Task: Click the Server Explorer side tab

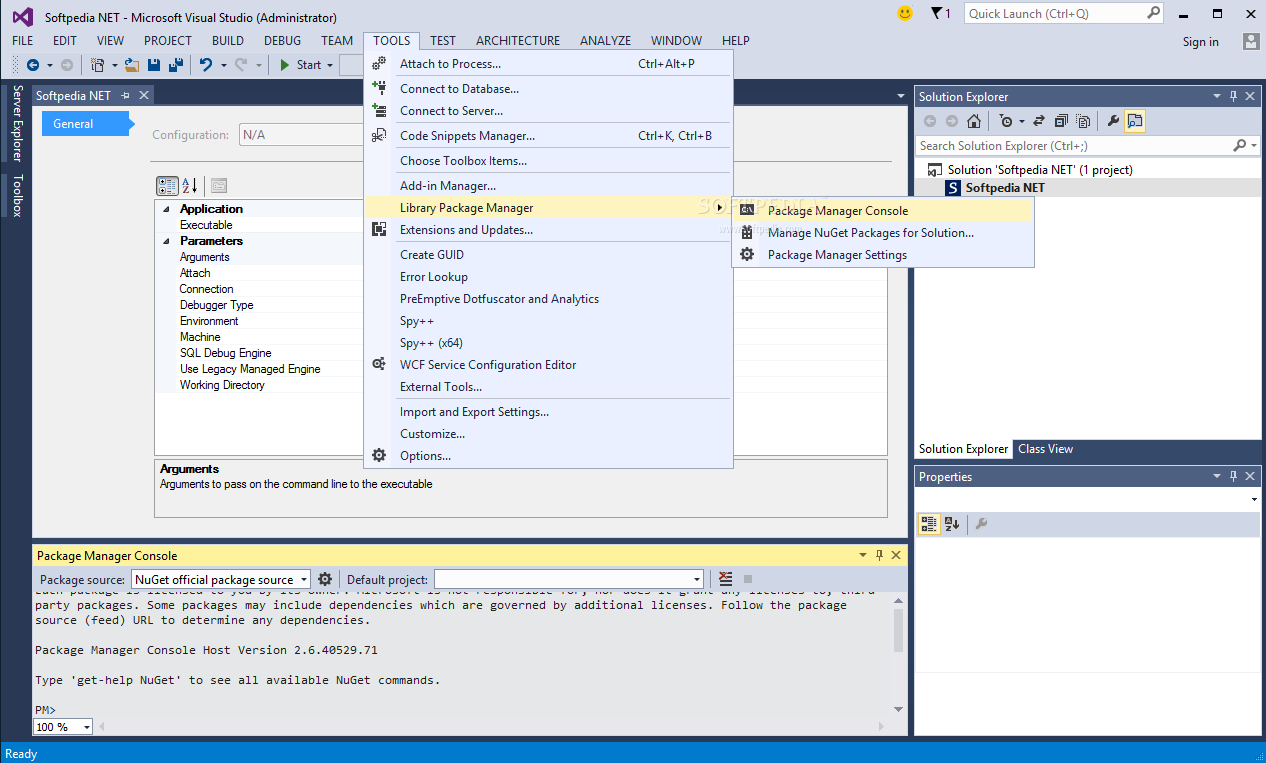Action: point(17,124)
